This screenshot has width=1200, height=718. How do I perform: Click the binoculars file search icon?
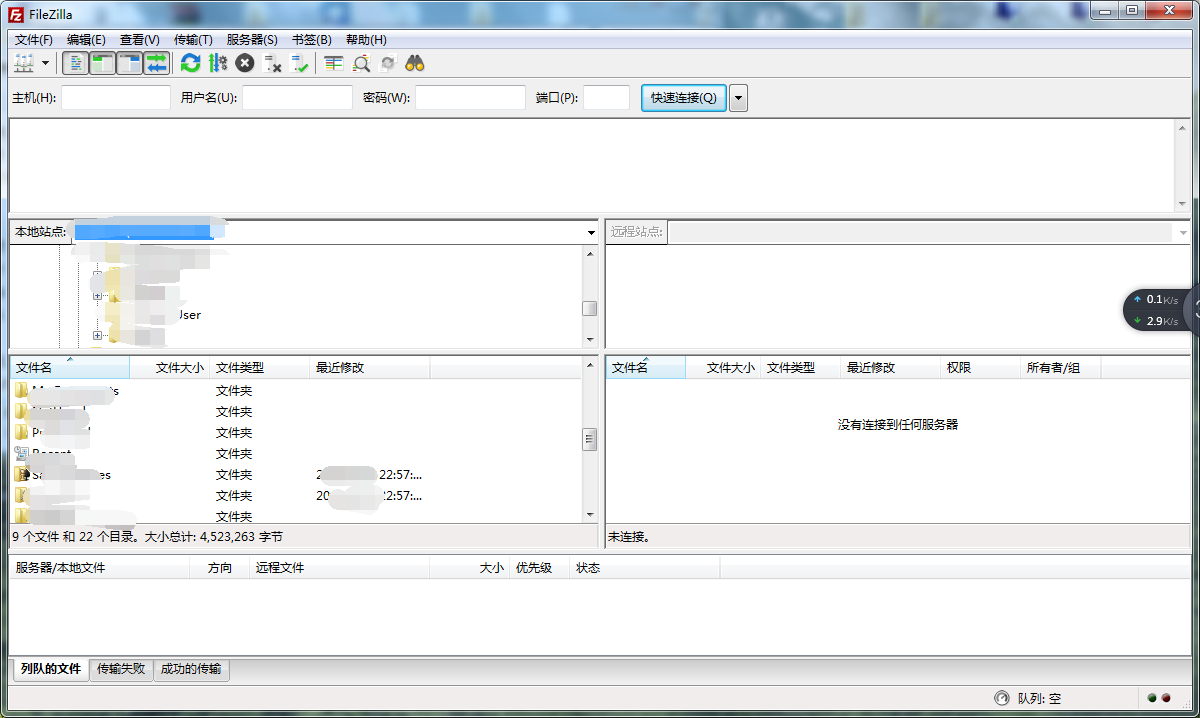(415, 63)
